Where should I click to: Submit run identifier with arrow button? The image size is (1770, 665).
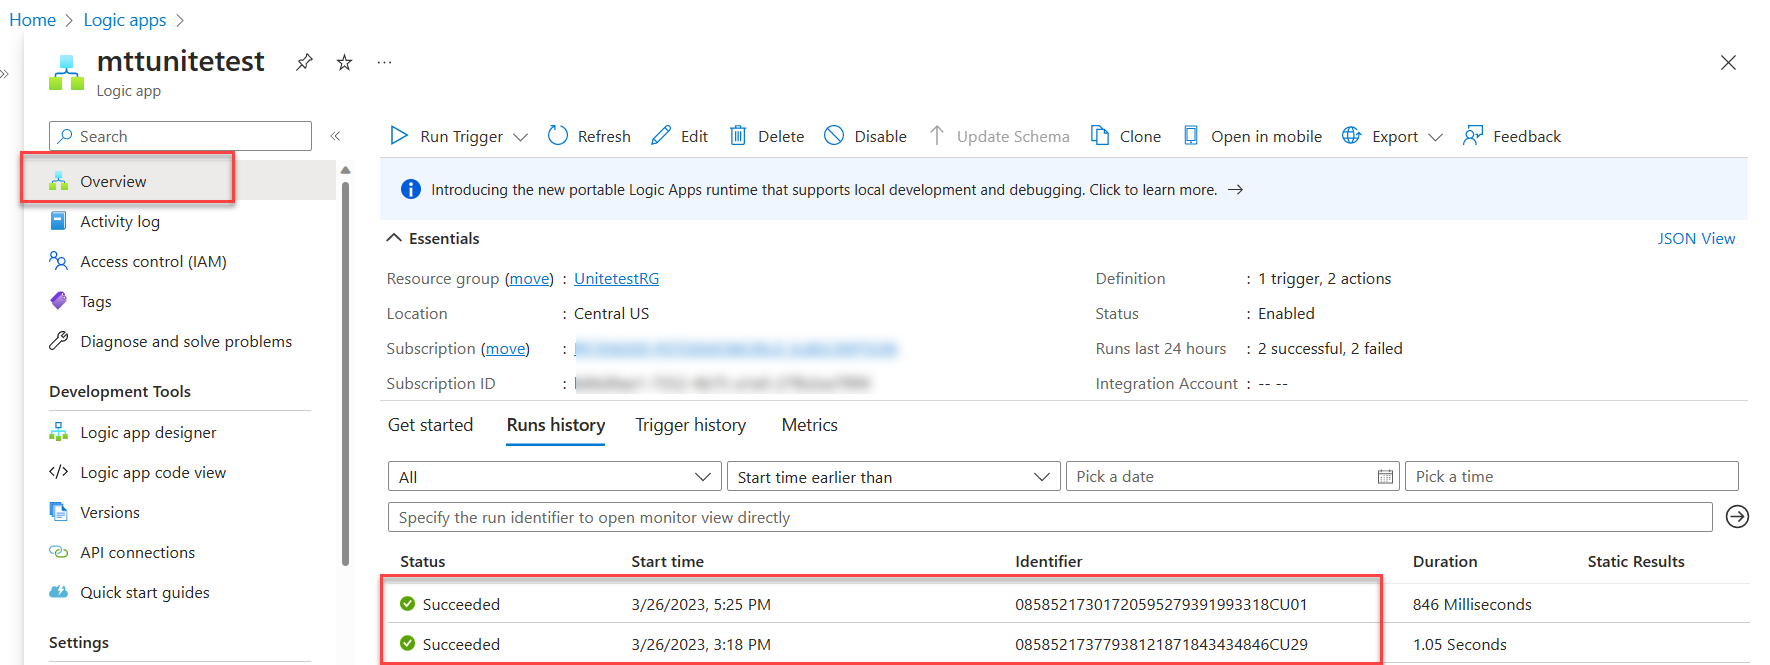coord(1737,517)
